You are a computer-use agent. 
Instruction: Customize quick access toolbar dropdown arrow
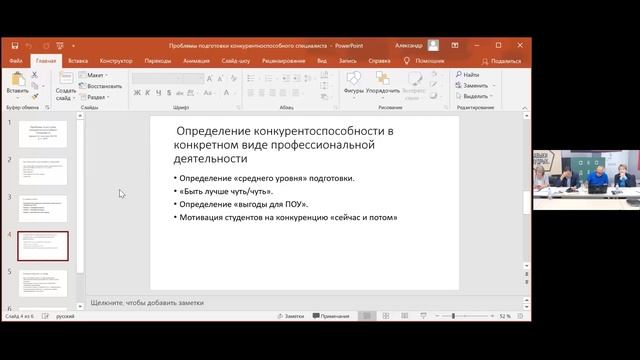pyautogui.click(x=73, y=46)
